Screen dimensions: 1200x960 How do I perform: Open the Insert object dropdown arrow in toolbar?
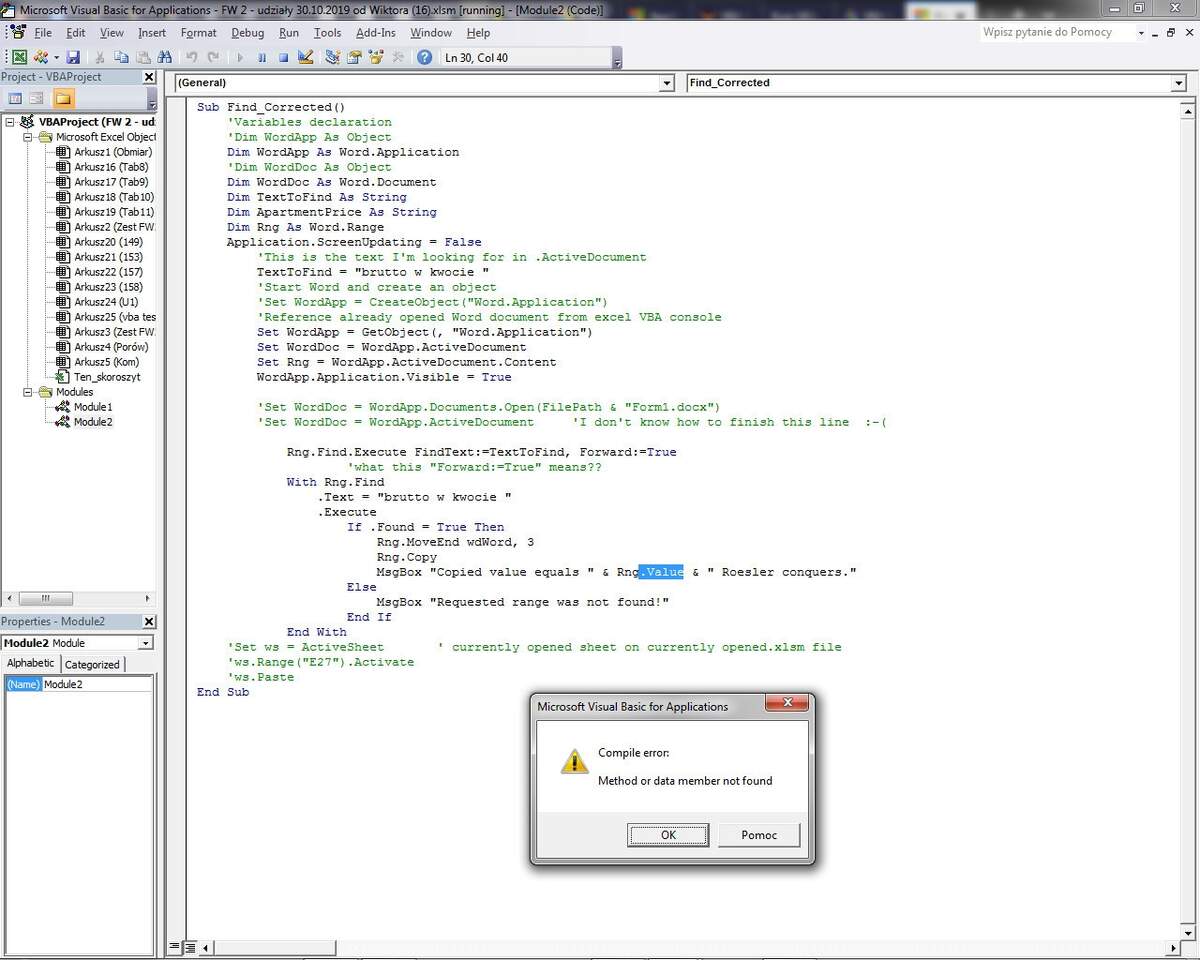[56, 58]
